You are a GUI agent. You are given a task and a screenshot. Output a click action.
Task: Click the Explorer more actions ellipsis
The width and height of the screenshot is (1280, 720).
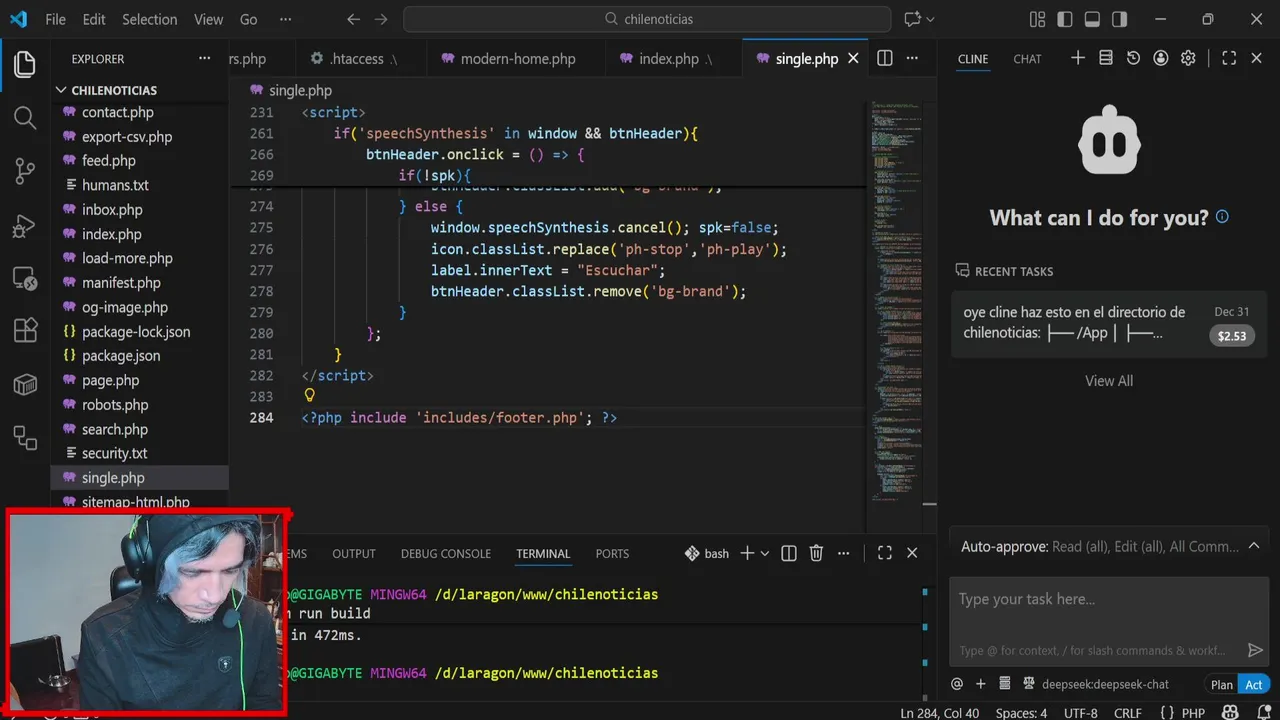pos(205,59)
